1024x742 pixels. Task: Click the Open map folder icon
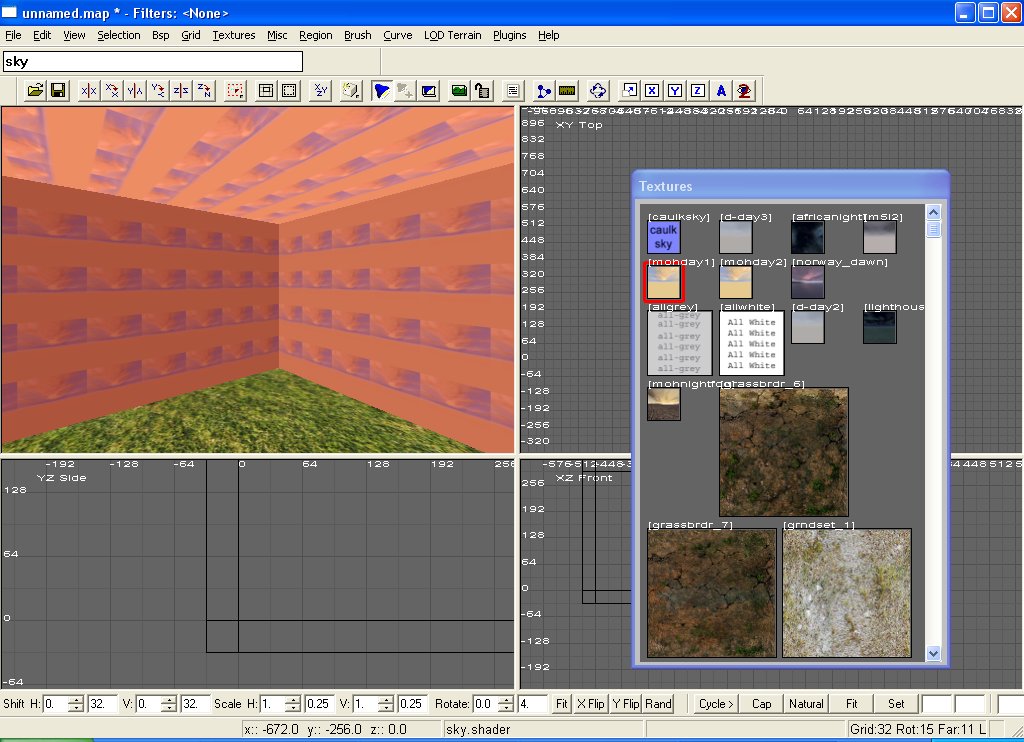coord(35,91)
